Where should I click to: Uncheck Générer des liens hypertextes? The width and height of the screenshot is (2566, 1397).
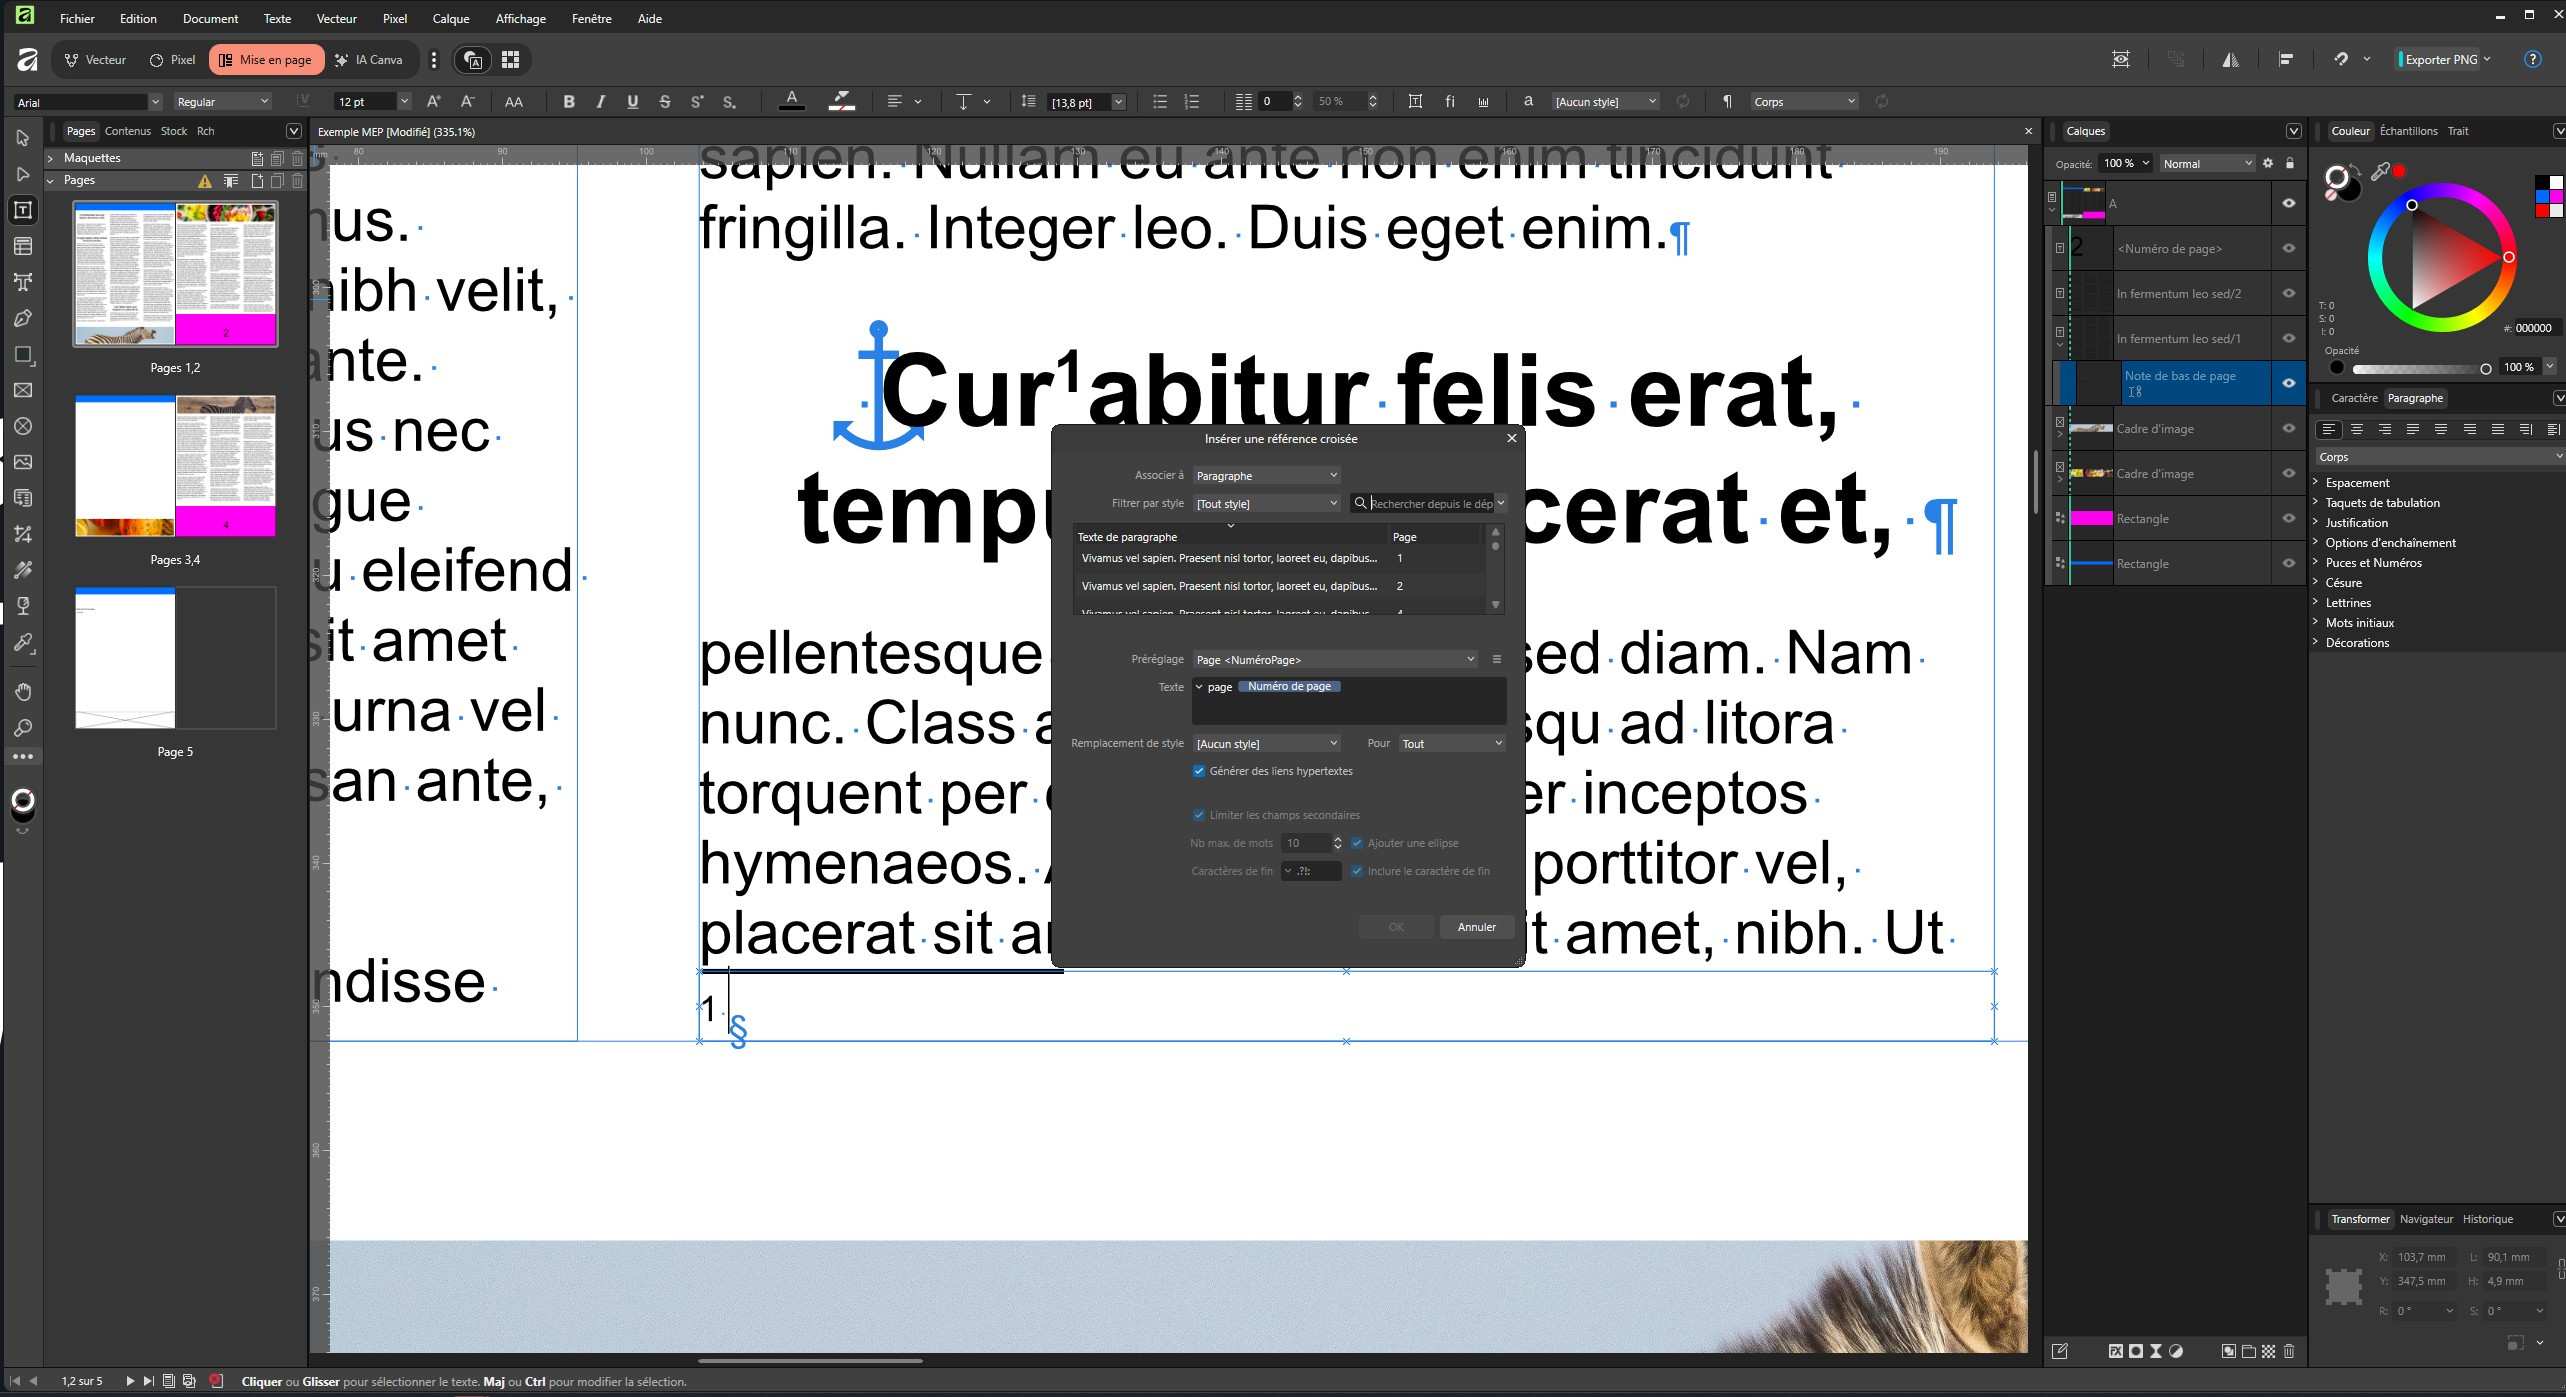click(x=1199, y=771)
